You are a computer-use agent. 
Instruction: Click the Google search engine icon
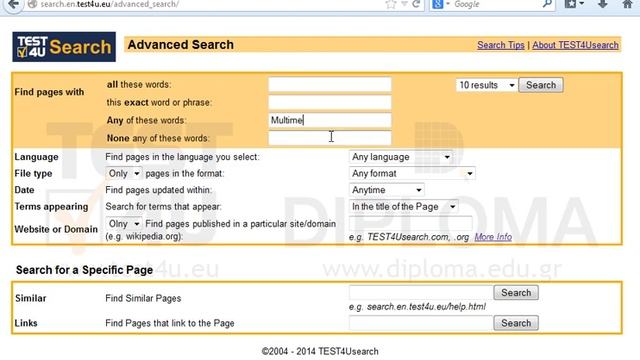click(437, 4)
